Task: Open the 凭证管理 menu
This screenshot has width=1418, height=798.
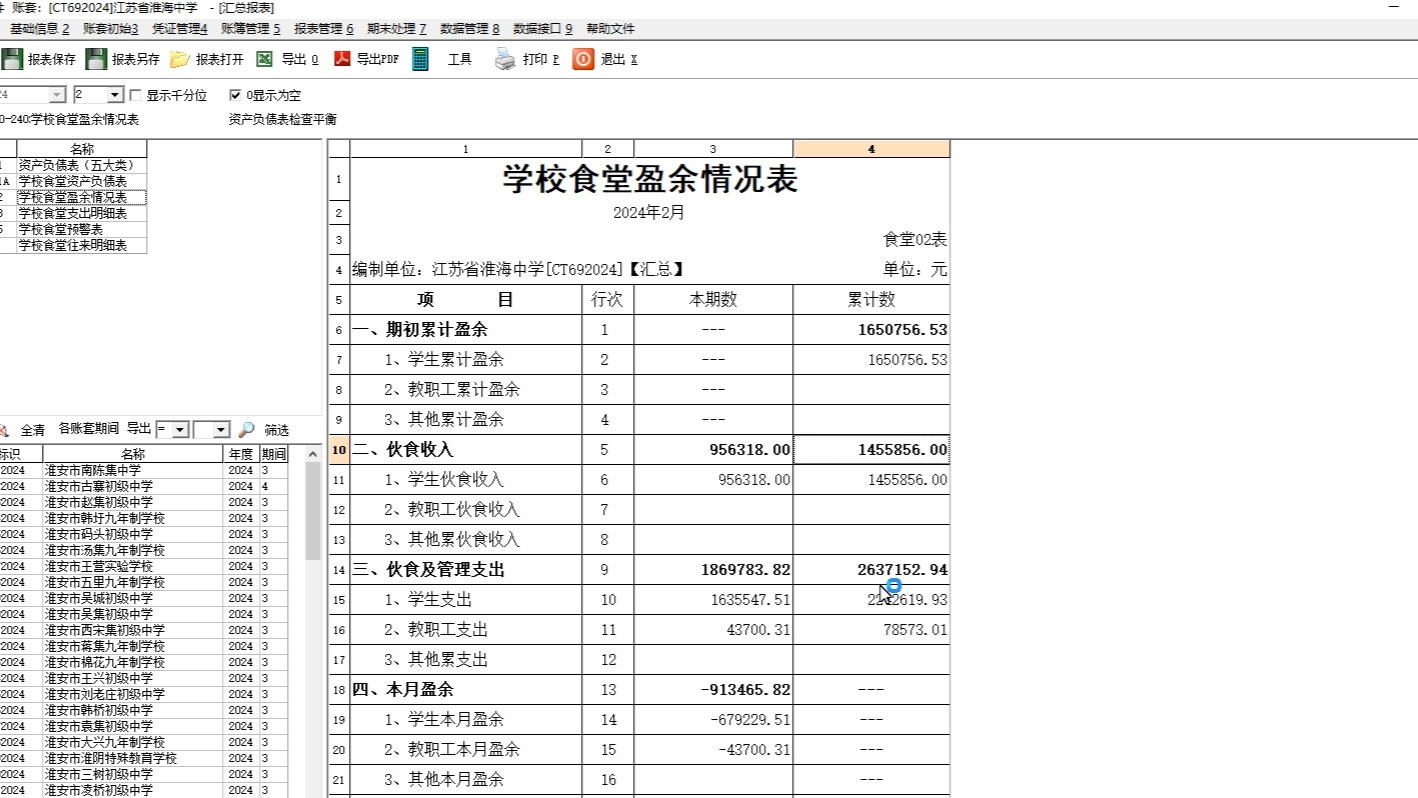Action: [x=180, y=29]
